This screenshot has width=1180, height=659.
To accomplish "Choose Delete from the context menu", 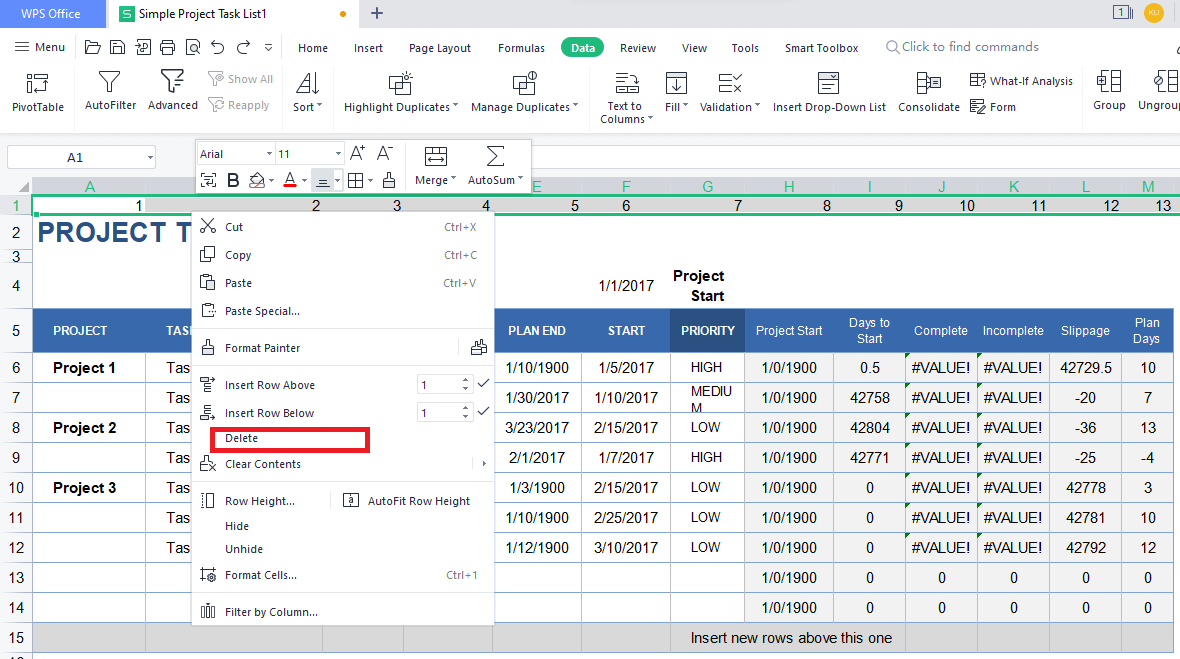I will (242, 439).
